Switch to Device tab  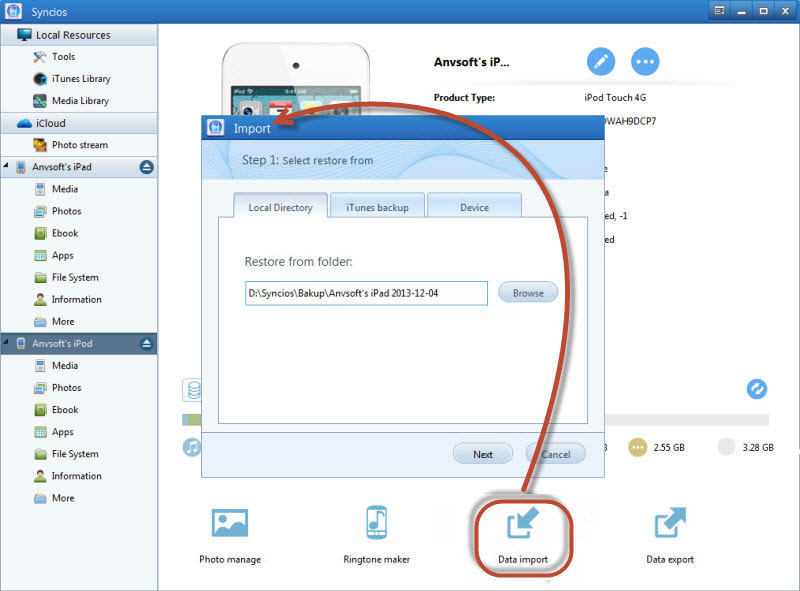click(474, 206)
